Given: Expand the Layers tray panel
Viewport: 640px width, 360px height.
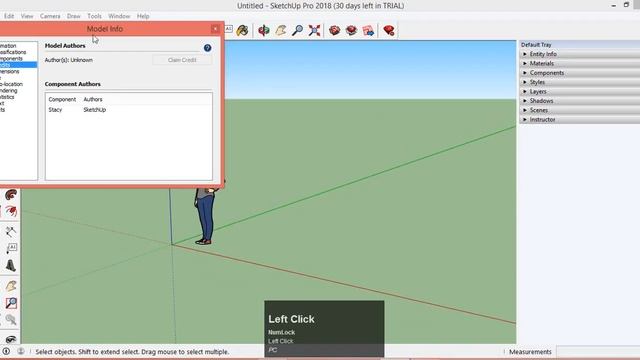Looking at the screenshot, I should coord(579,91).
